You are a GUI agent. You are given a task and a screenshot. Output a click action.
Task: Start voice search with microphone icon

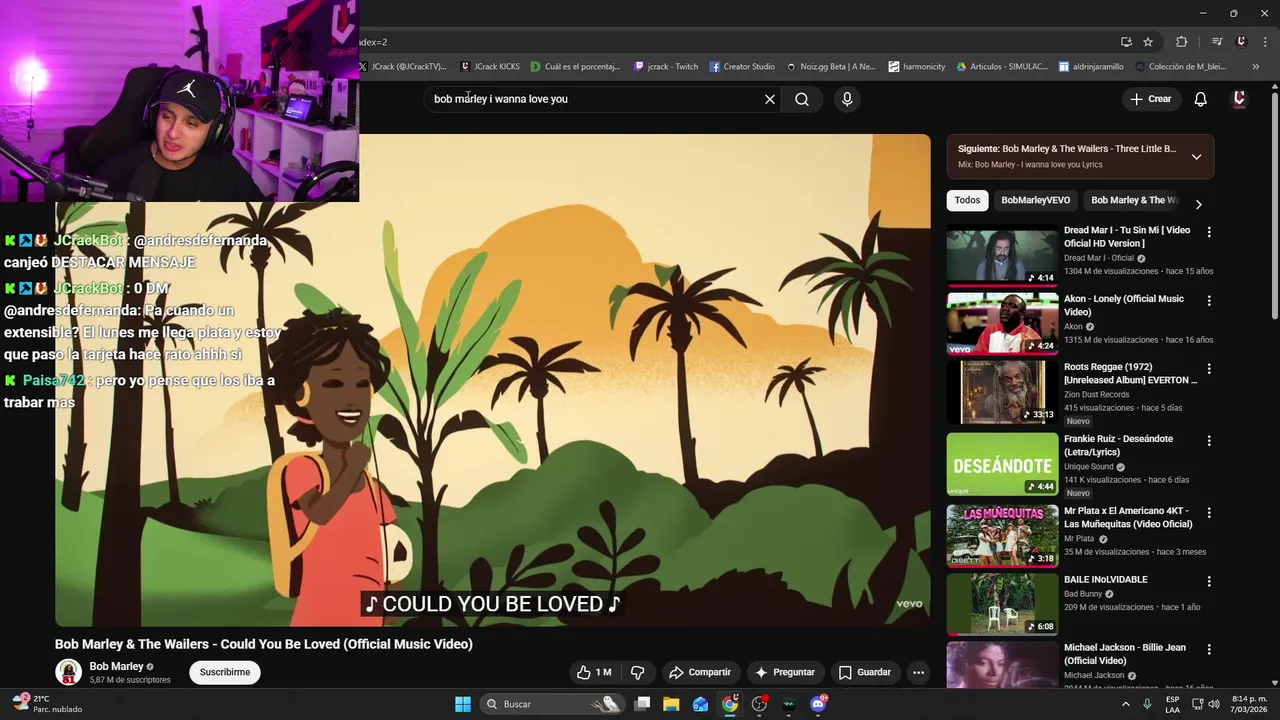847,99
